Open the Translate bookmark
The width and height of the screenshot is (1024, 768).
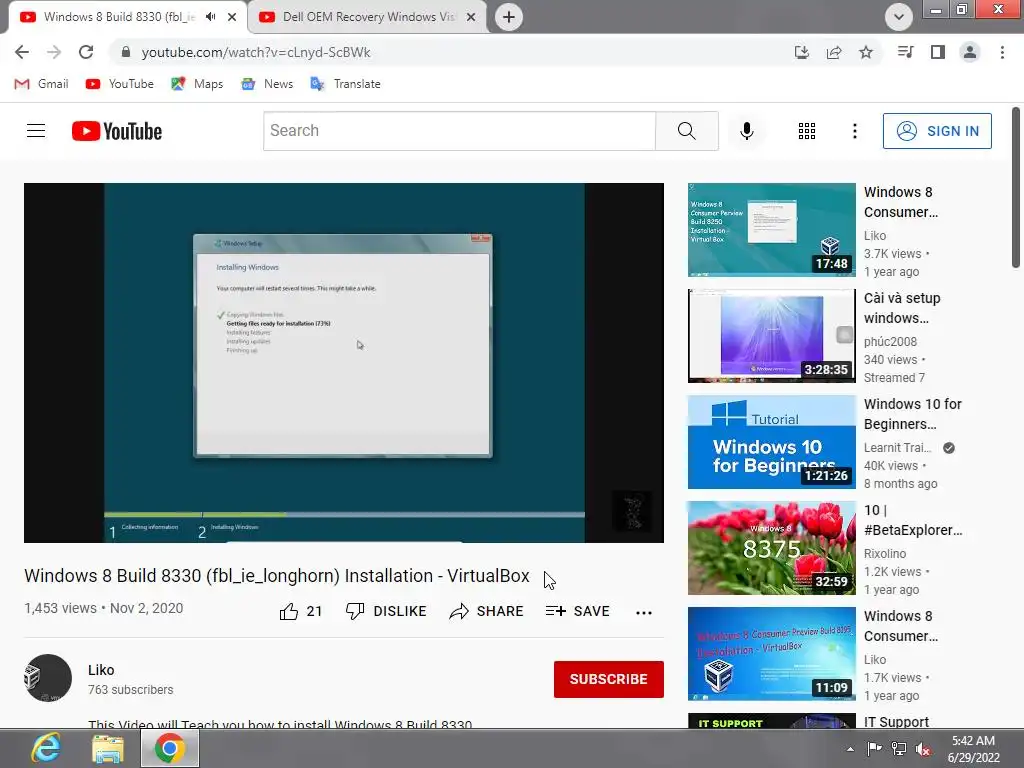345,84
